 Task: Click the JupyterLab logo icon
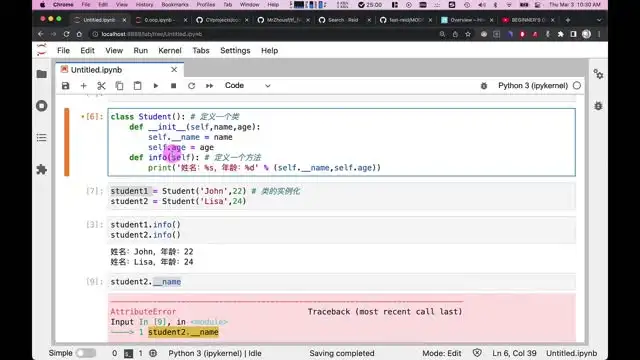click(x=42, y=50)
